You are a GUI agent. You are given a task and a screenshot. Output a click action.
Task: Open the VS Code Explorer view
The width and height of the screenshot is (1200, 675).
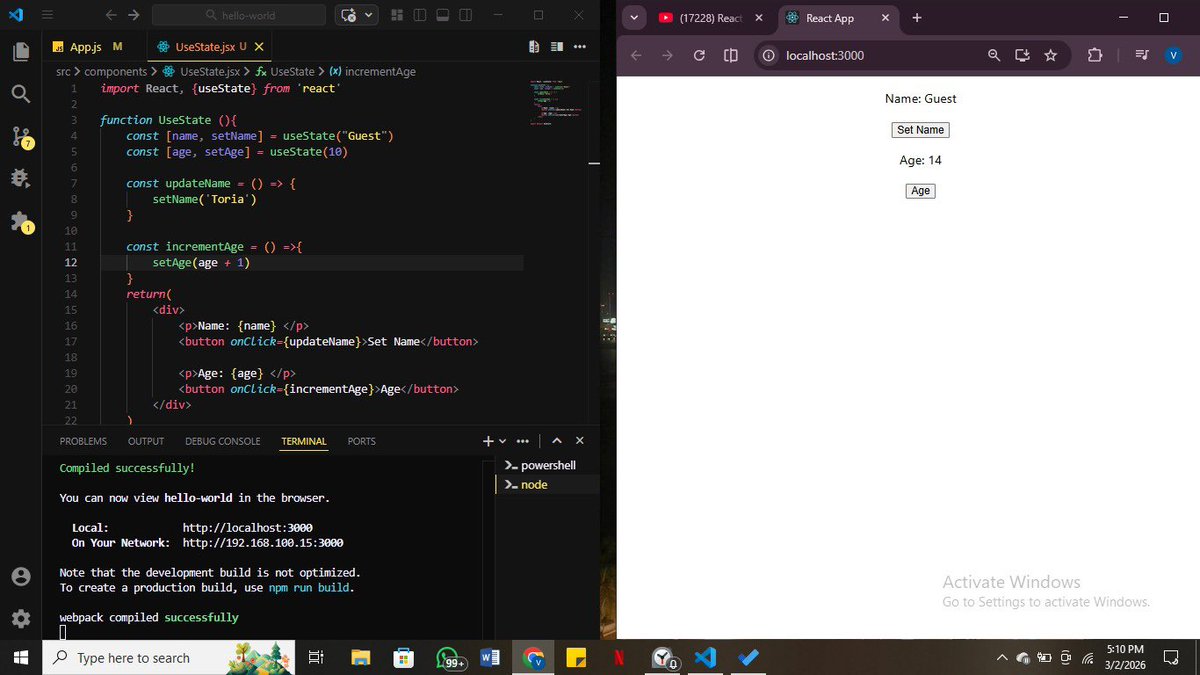21,51
